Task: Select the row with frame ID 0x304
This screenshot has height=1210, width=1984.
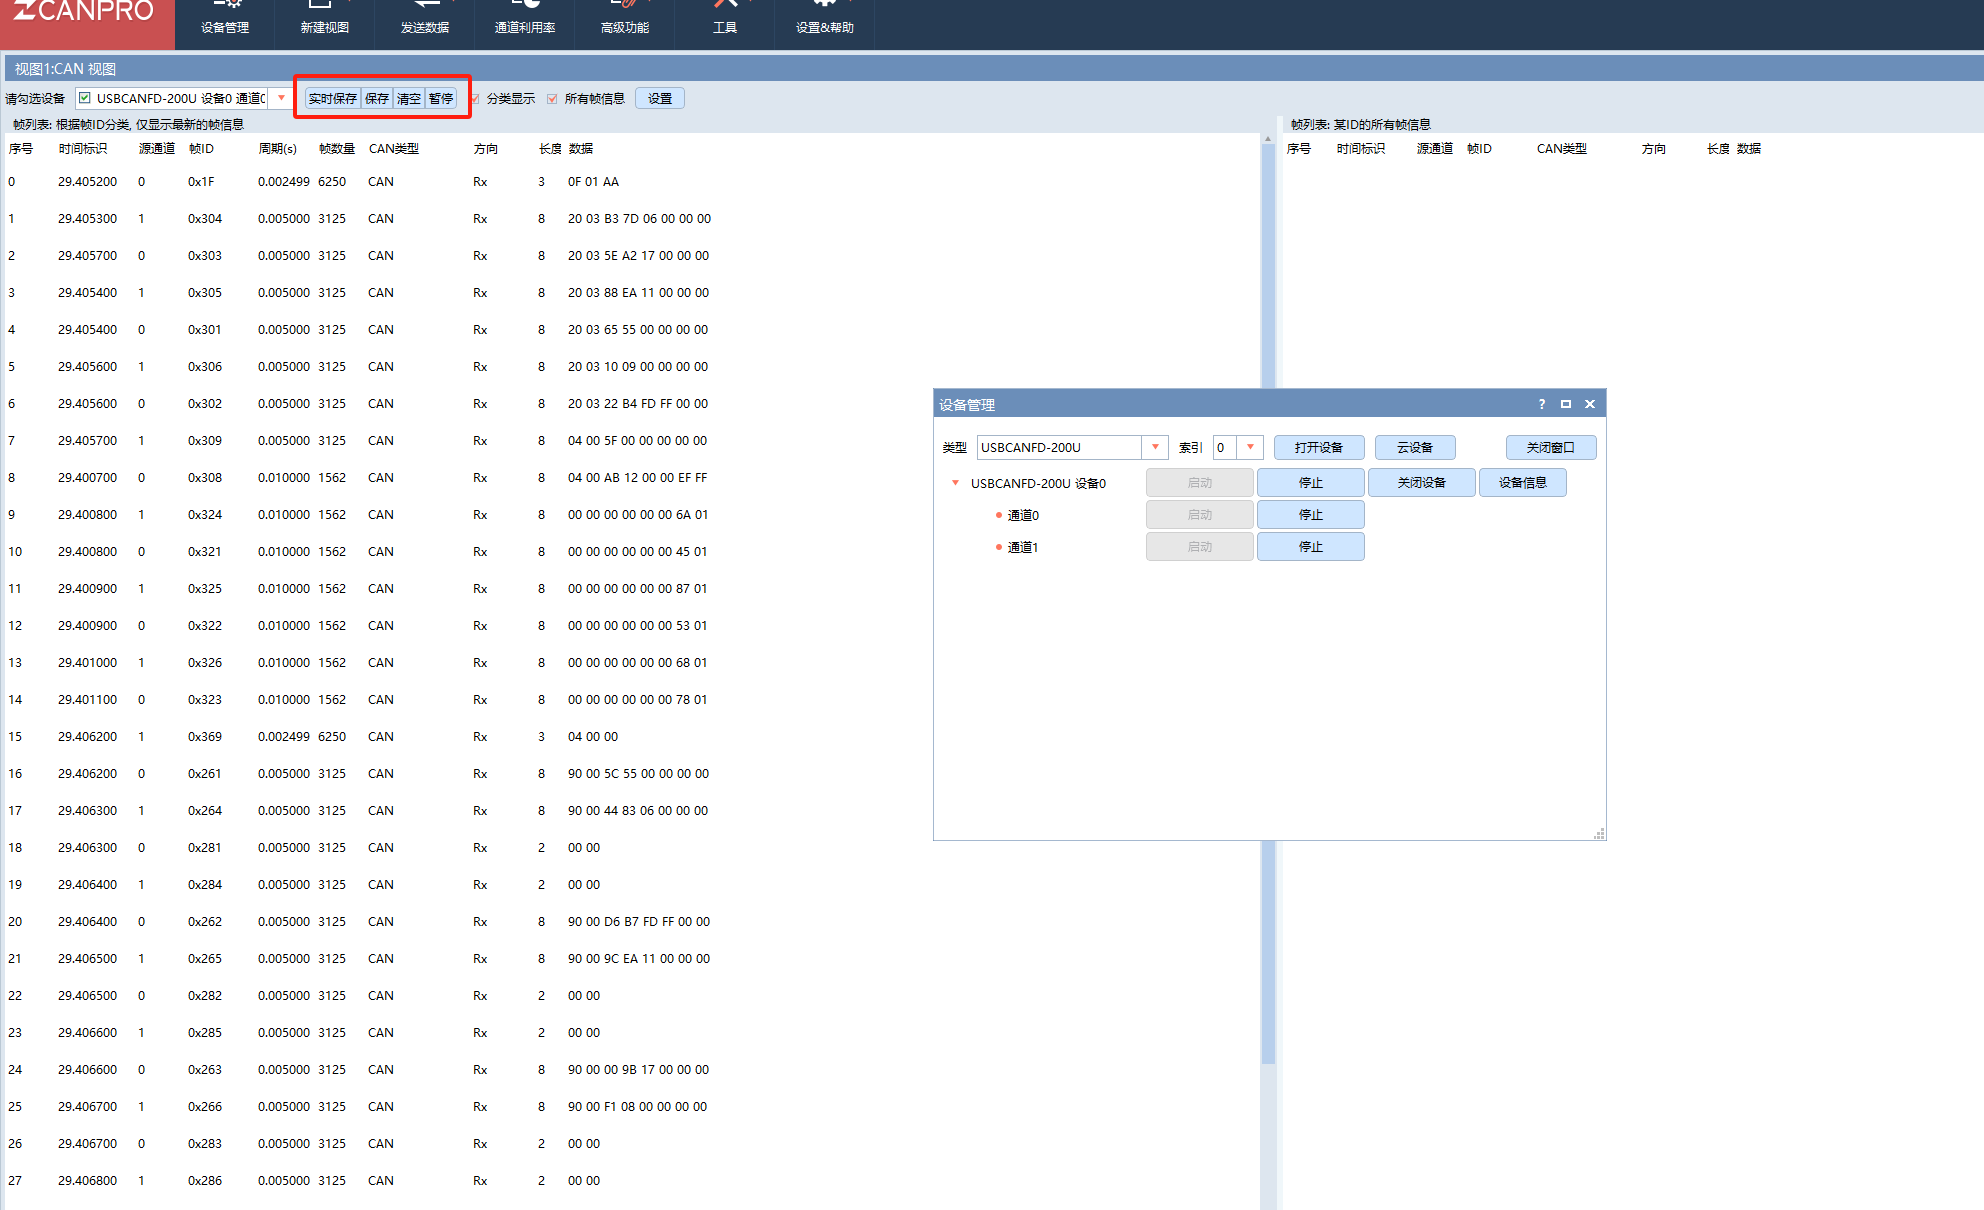Action: [630, 219]
